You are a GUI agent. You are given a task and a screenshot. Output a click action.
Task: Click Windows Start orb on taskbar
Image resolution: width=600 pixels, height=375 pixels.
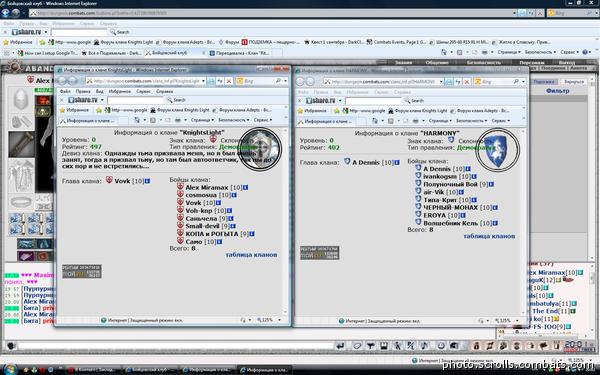[x=10, y=369]
